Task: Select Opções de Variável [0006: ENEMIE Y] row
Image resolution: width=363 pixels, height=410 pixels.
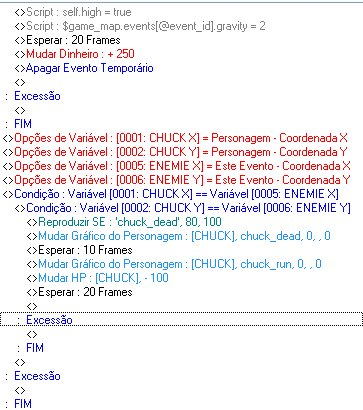Action: pos(177,180)
